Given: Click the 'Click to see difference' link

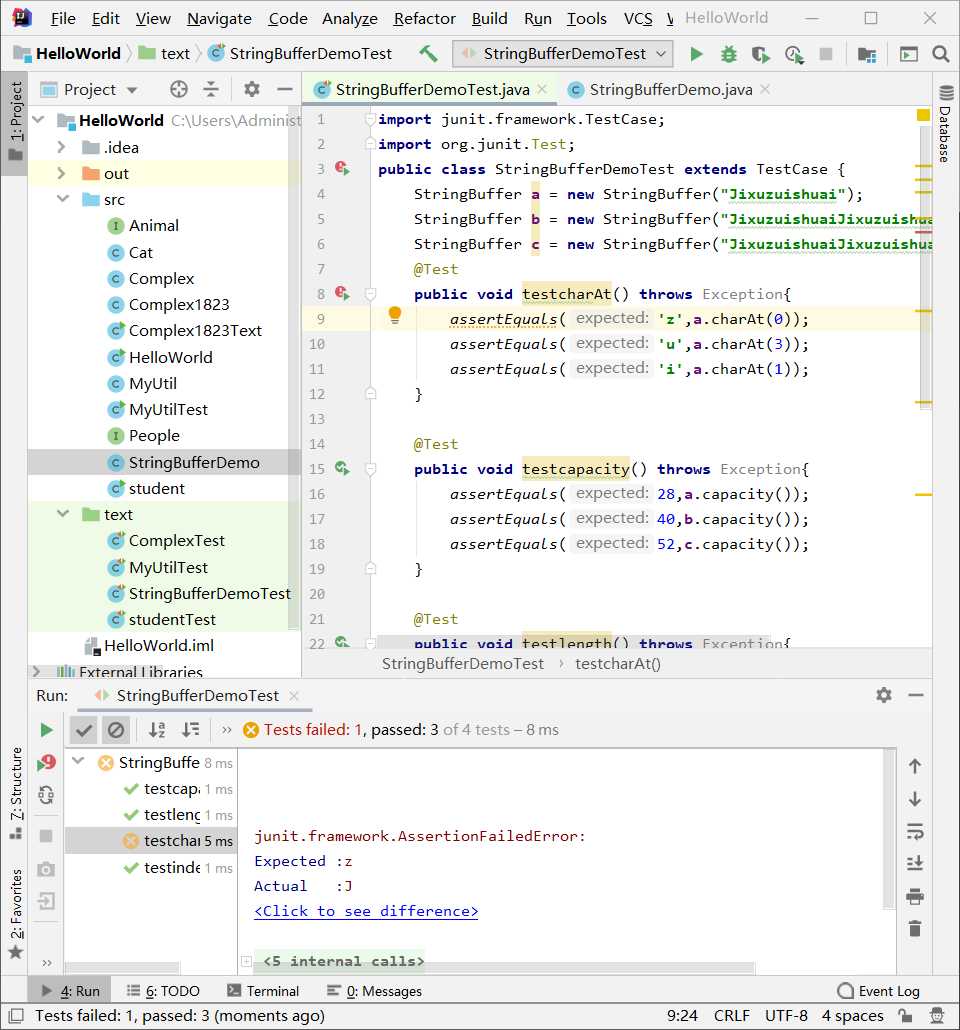Looking at the screenshot, I should [x=366, y=911].
